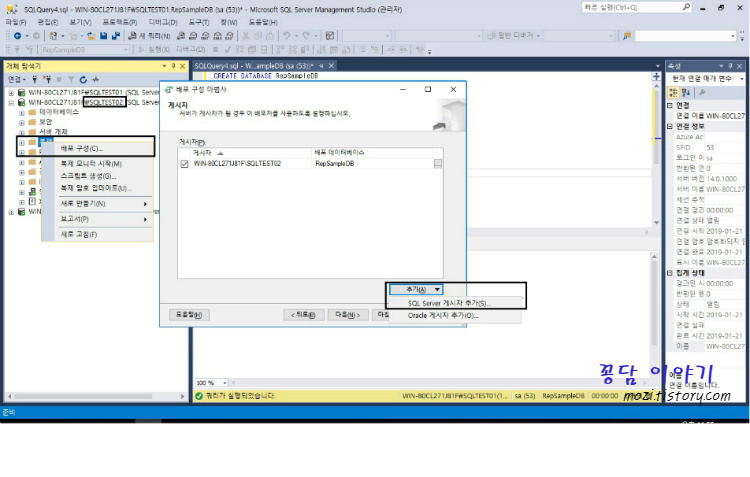Screen dimensions: 750x477
Task: Collapse the SQLTEST02 server node
Action: [x=11, y=103]
